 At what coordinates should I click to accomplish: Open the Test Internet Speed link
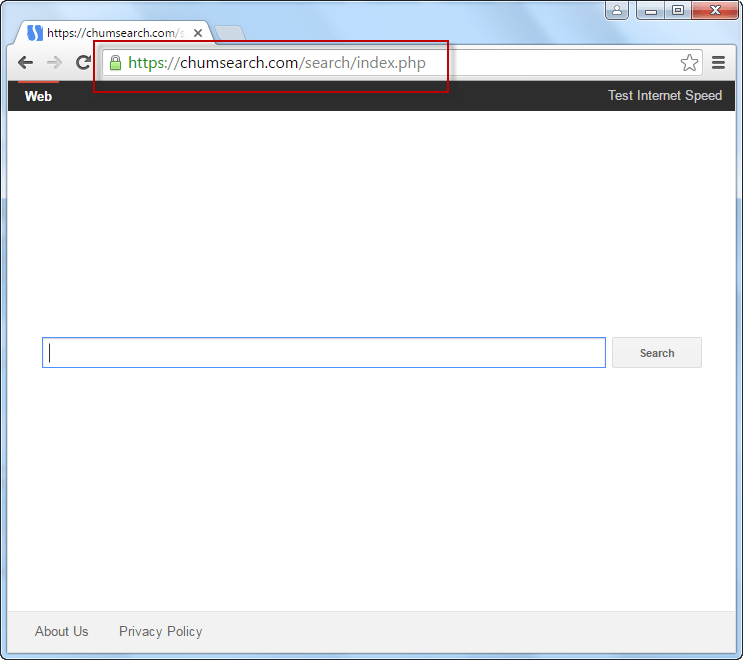(x=665, y=95)
